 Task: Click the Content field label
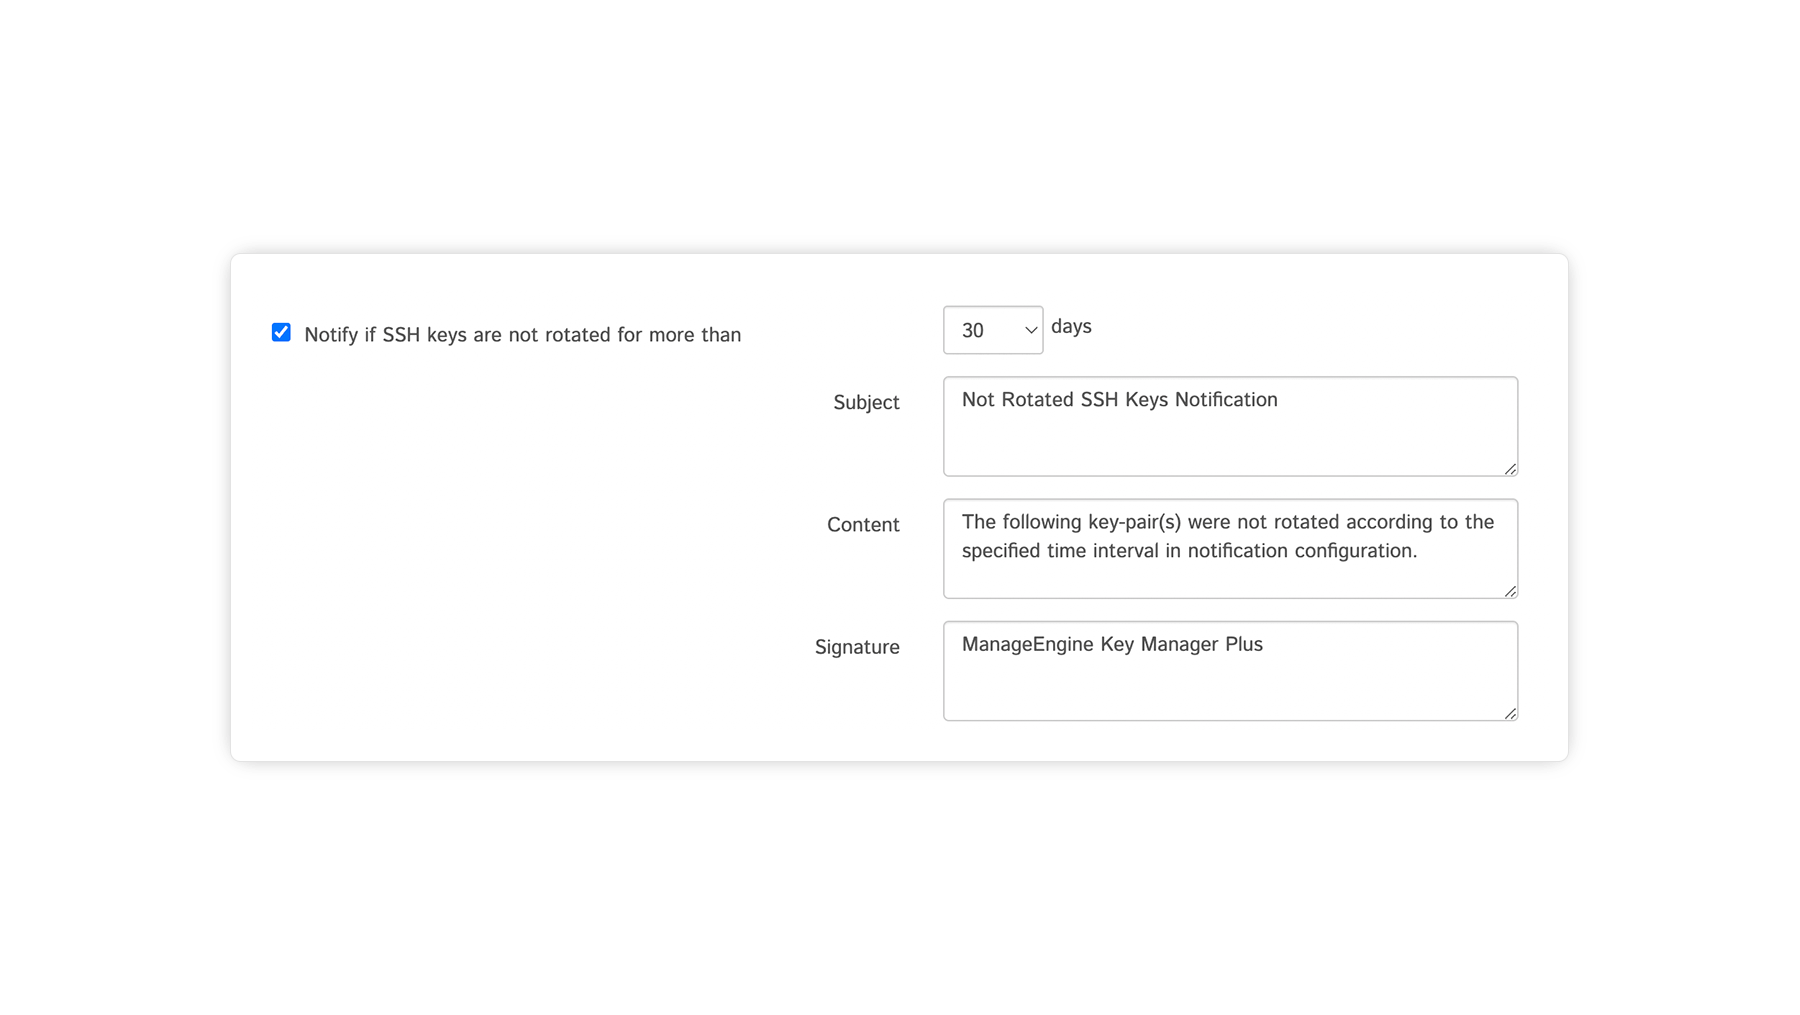tap(863, 525)
